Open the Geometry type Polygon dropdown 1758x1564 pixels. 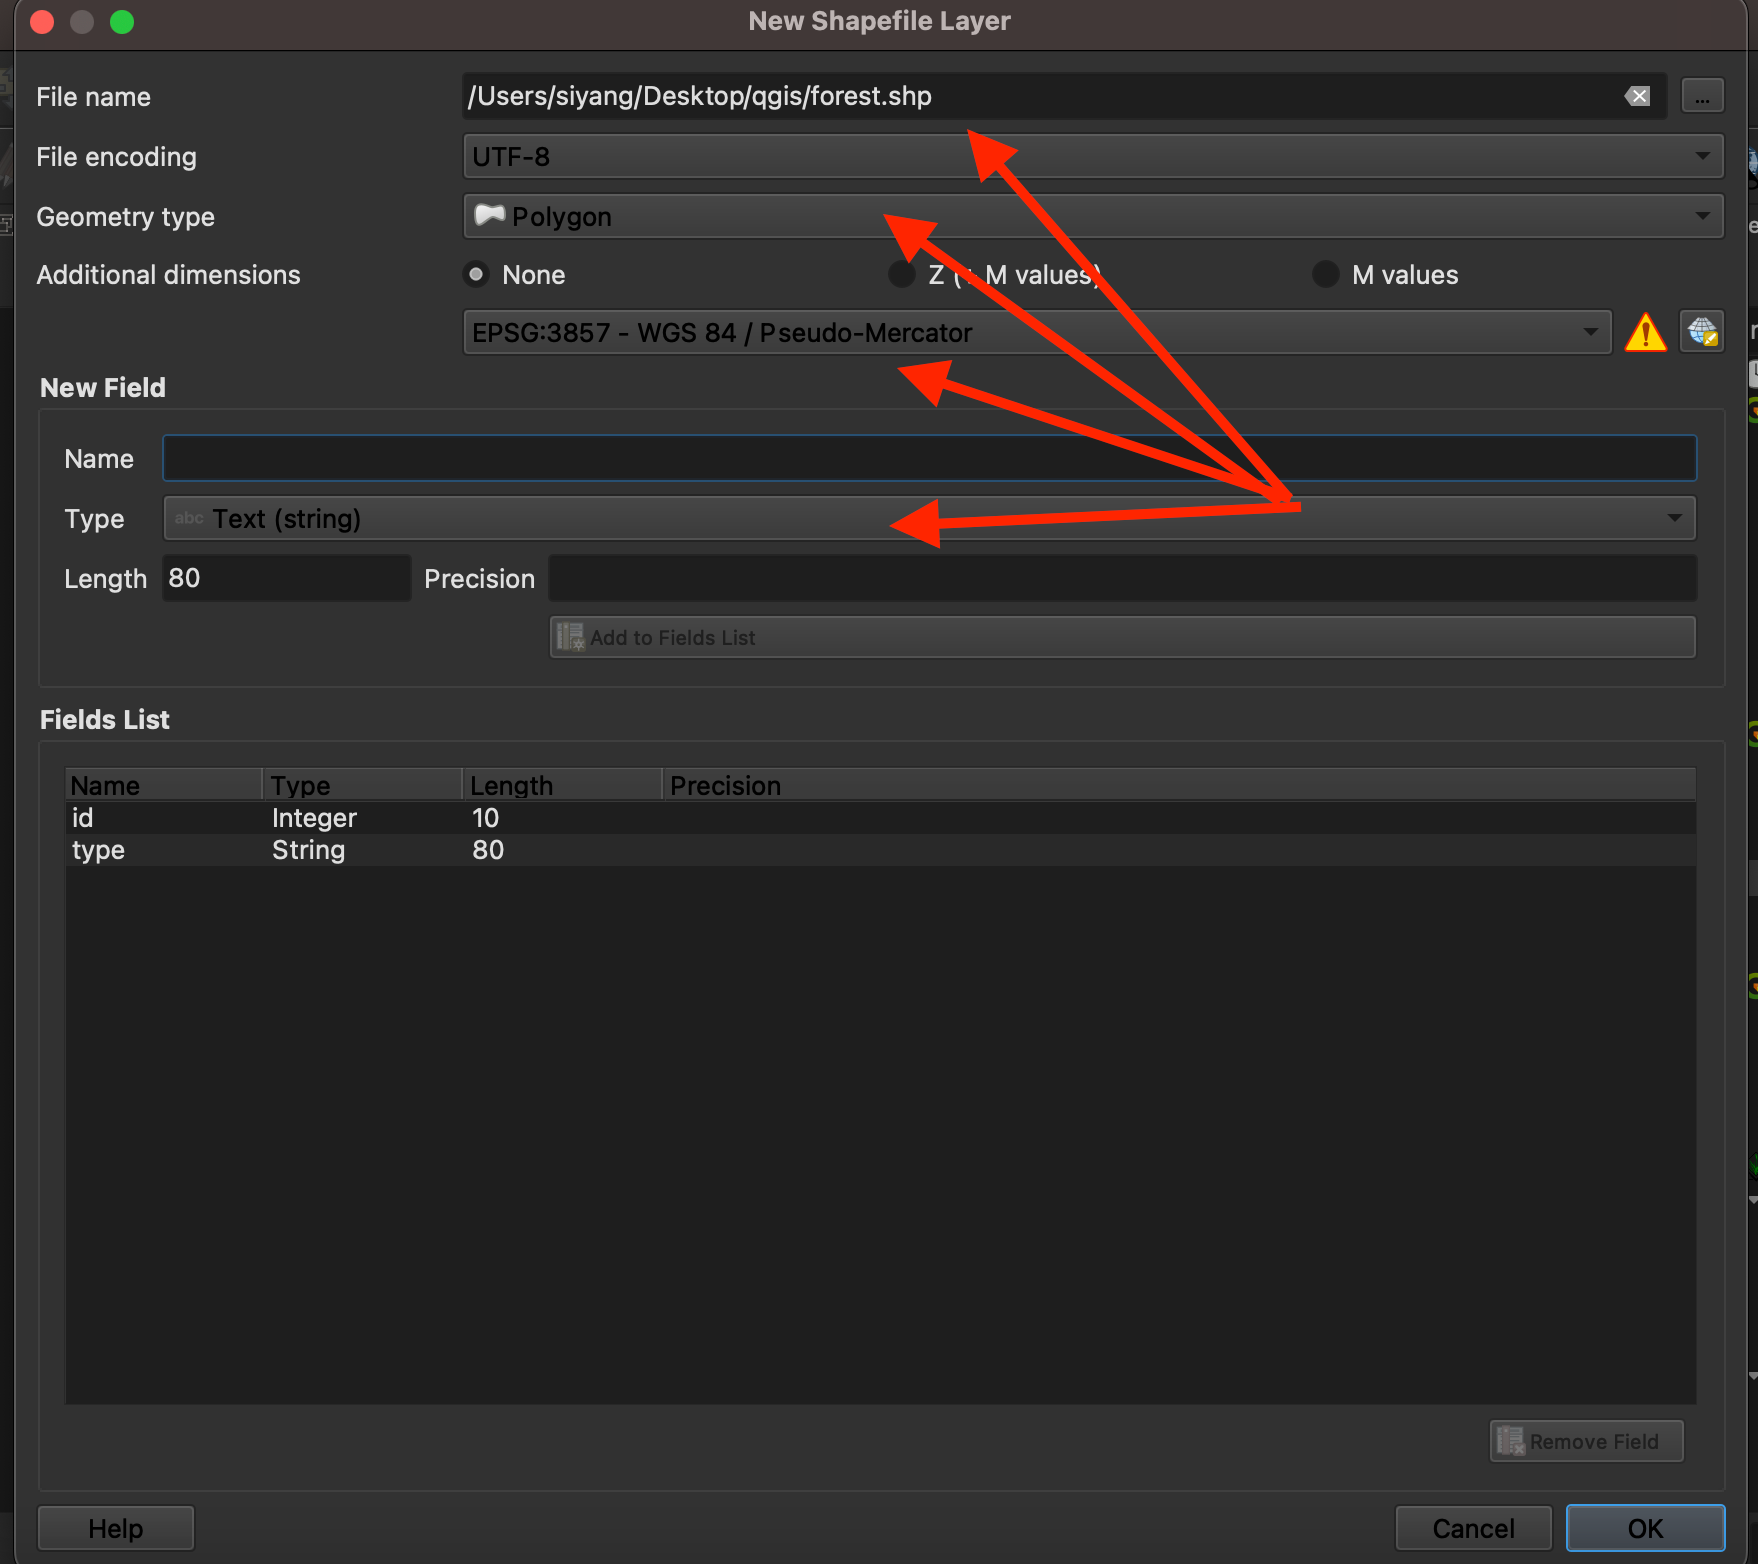pos(1093,216)
